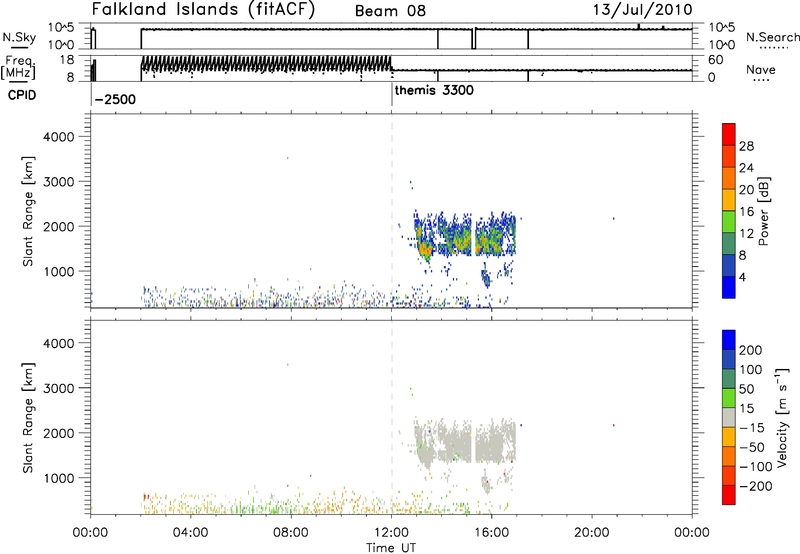Click the sawtooth frequency trace before 12:00
The width and height of the screenshot is (800, 554).
[x=266, y=64]
